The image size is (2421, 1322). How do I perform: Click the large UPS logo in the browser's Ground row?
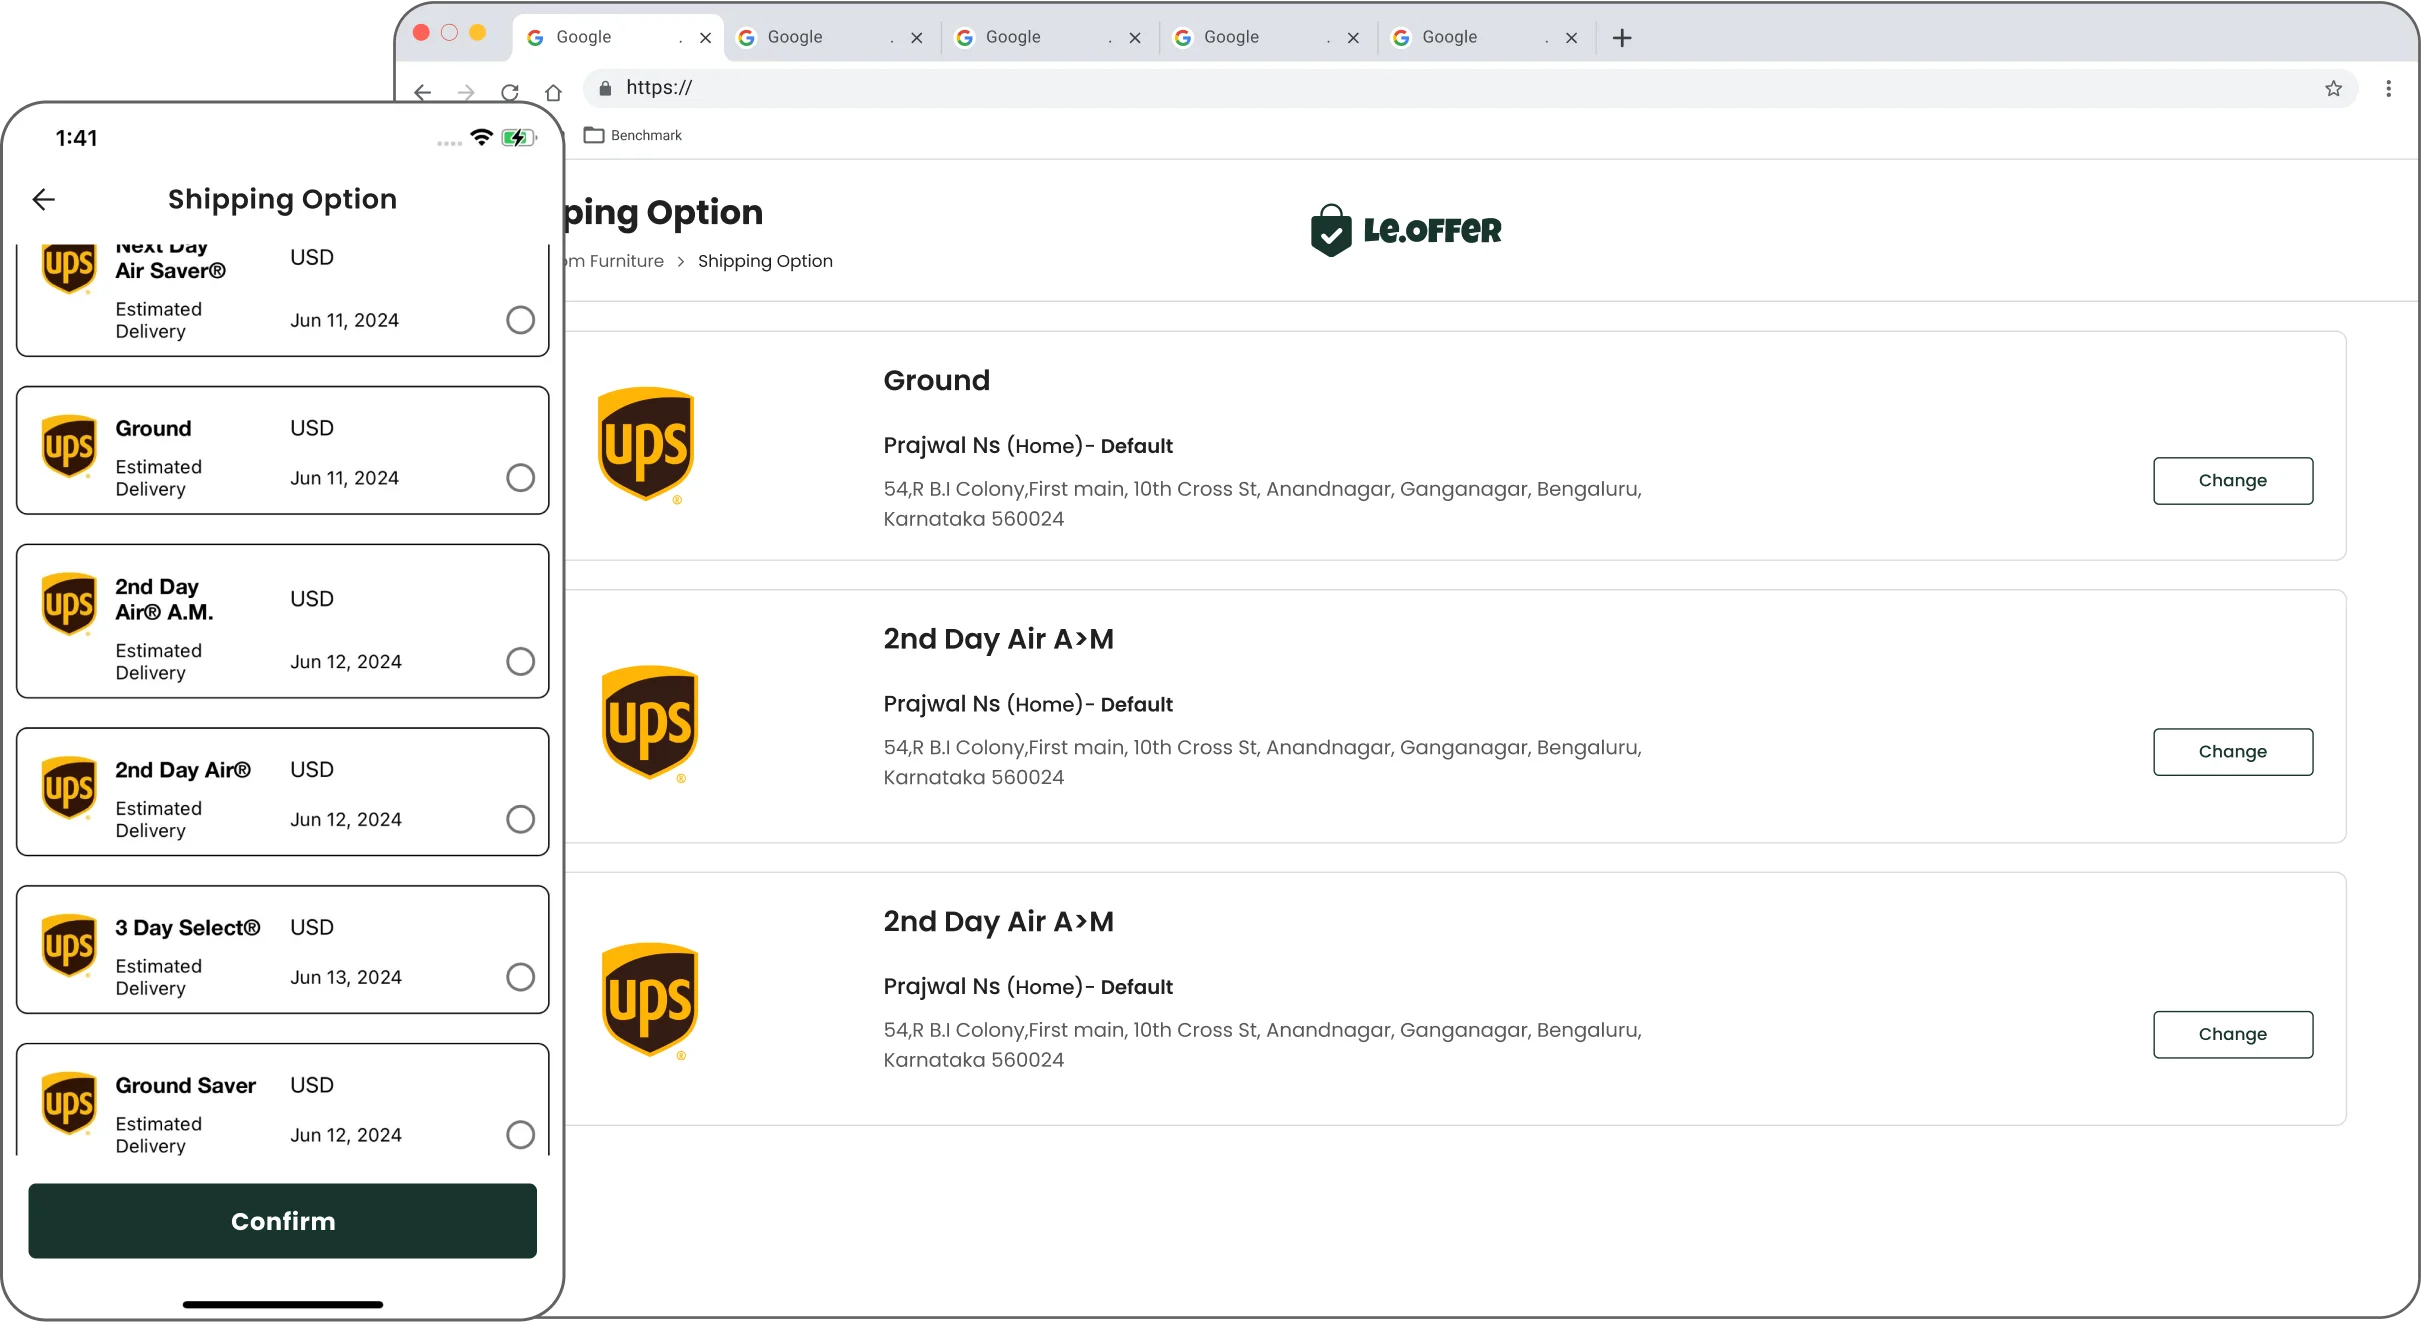[x=645, y=445]
